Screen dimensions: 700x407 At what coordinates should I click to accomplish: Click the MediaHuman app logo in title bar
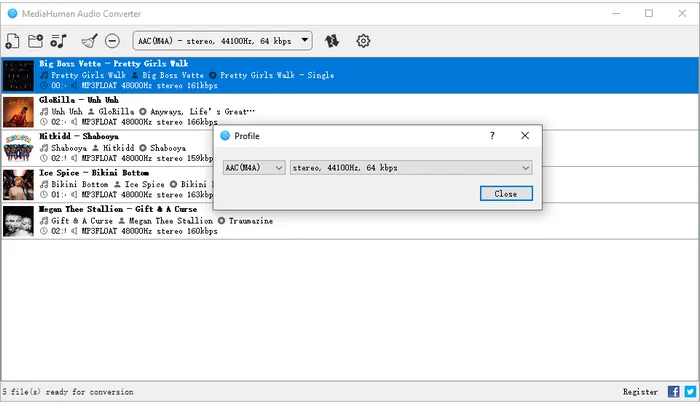tap(12, 13)
